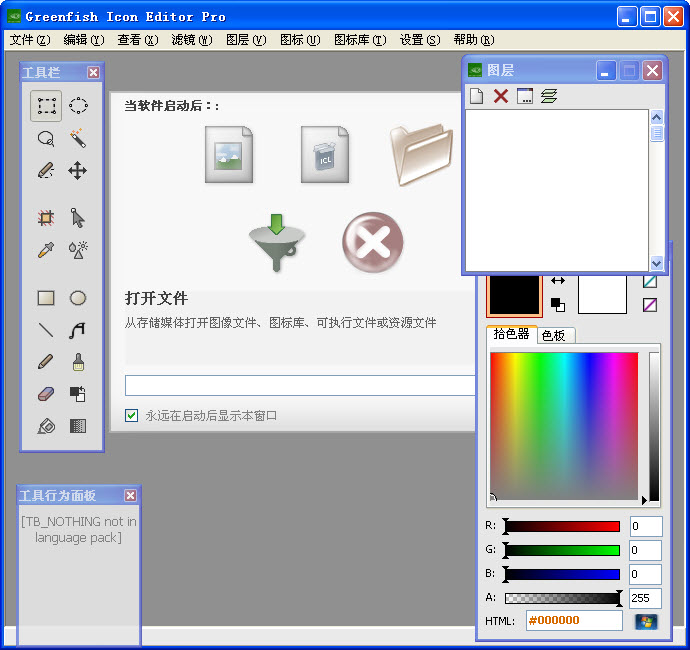The image size is (690, 650).
Task: Switch to the 色板 swatches tab
Action: (554, 335)
